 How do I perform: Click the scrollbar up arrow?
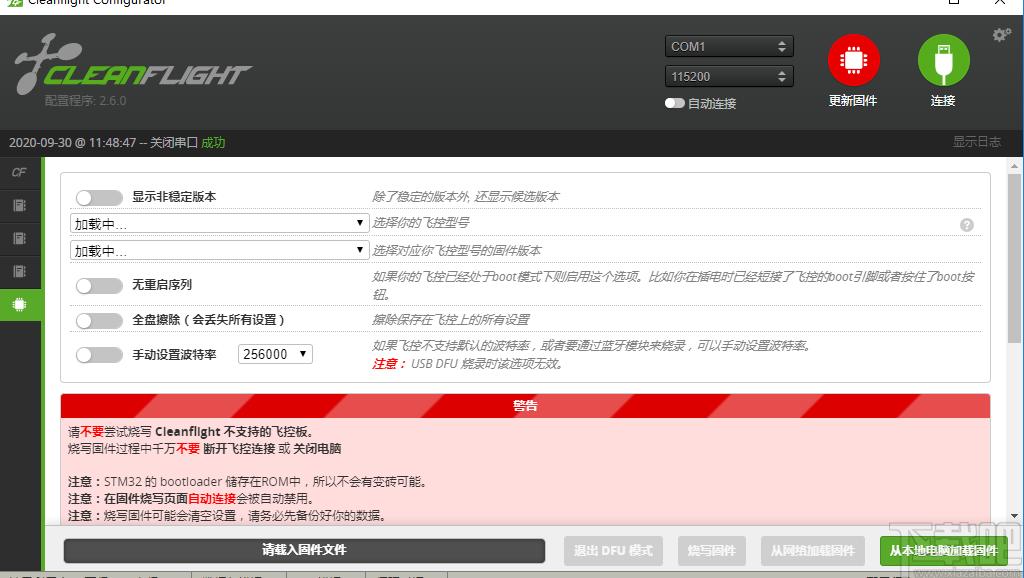pos(1014,167)
